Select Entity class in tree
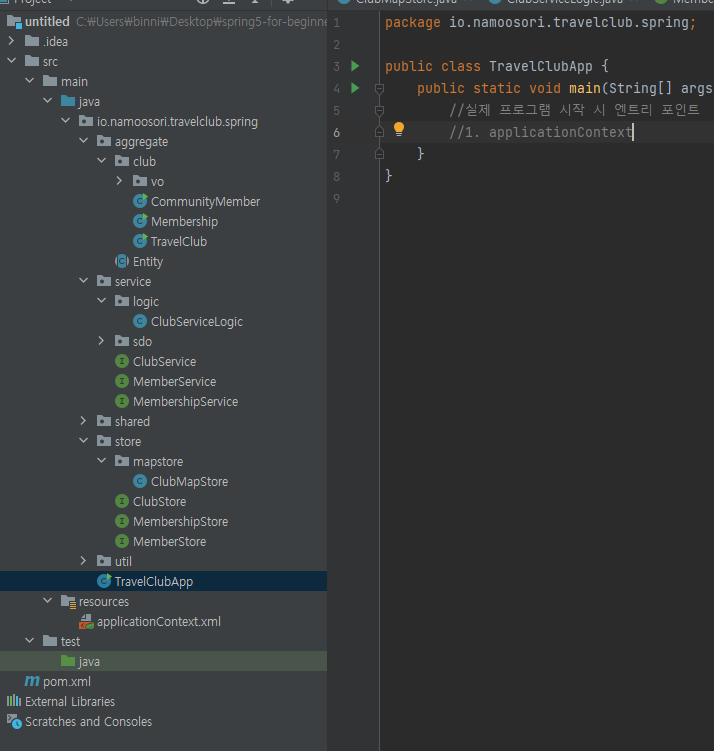This screenshot has width=714, height=751. coord(147,262)
